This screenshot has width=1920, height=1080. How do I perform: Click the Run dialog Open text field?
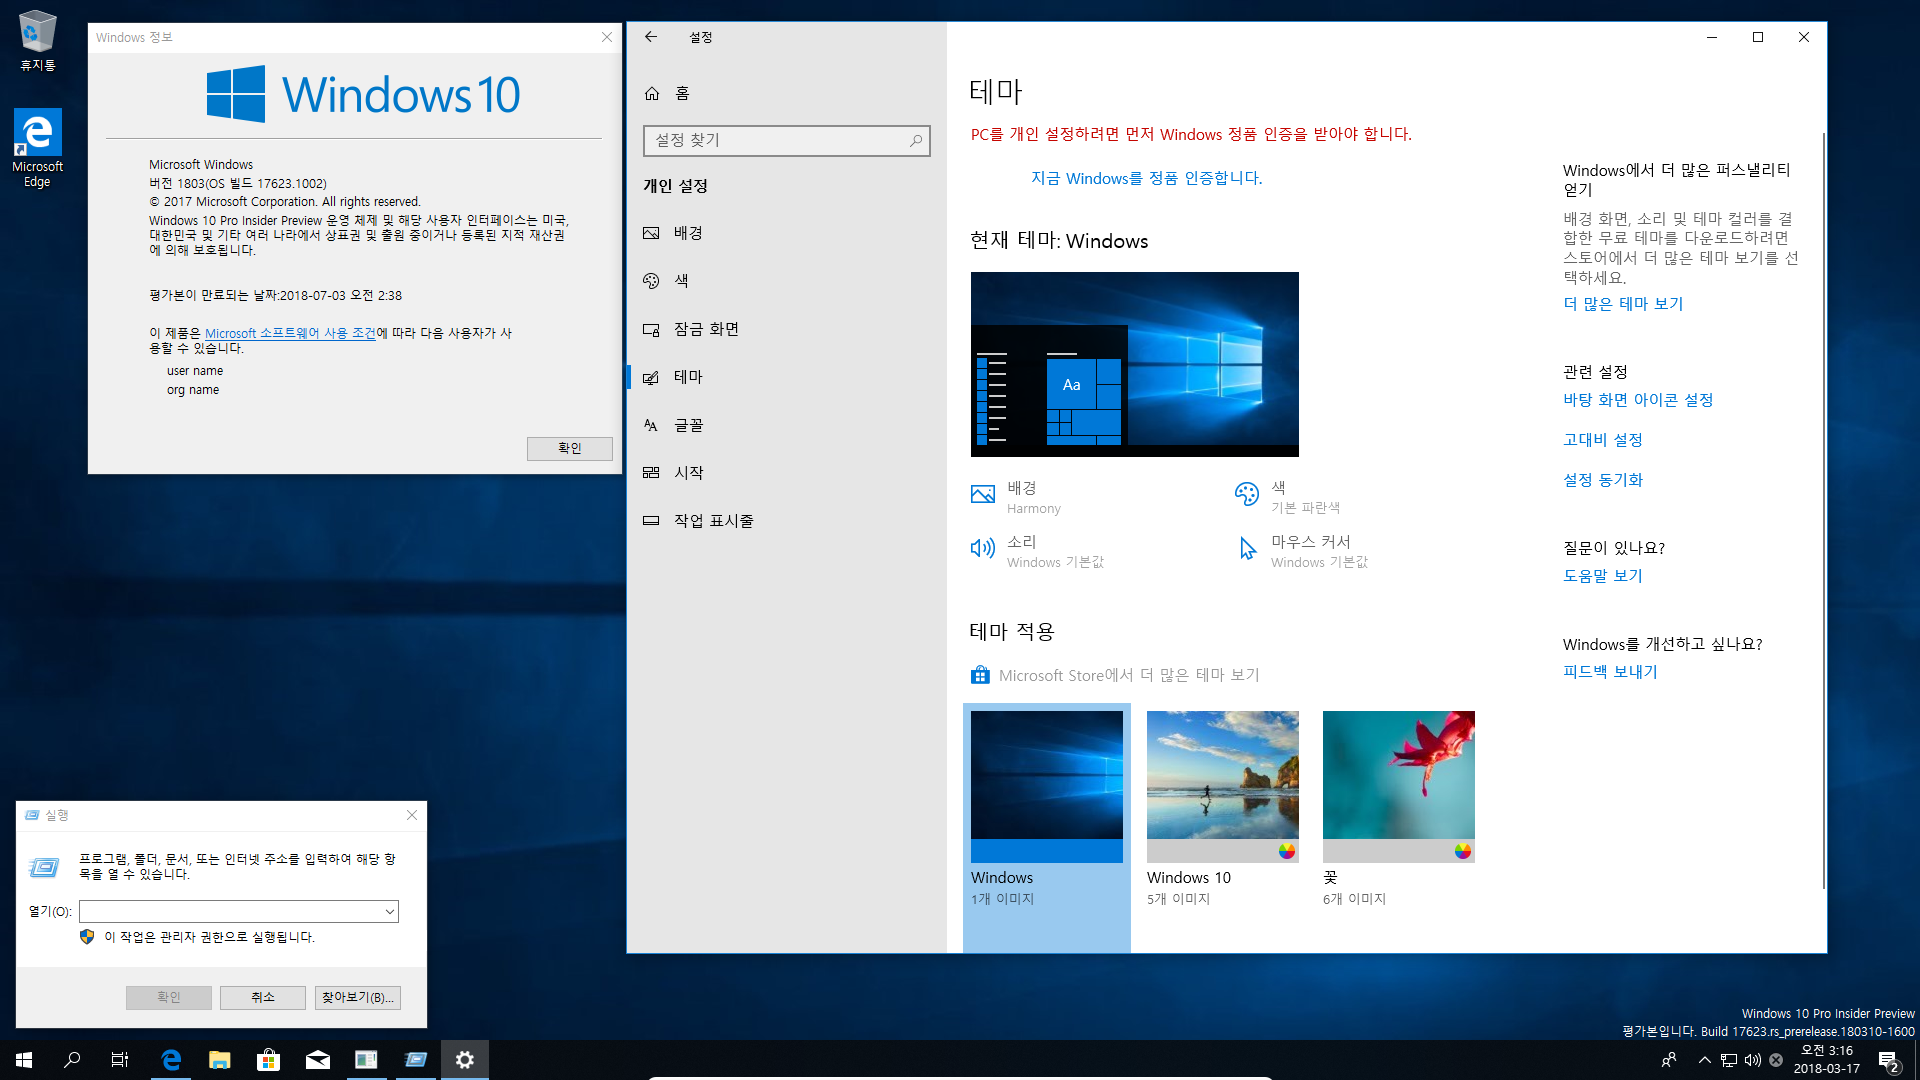coord(230,911)
